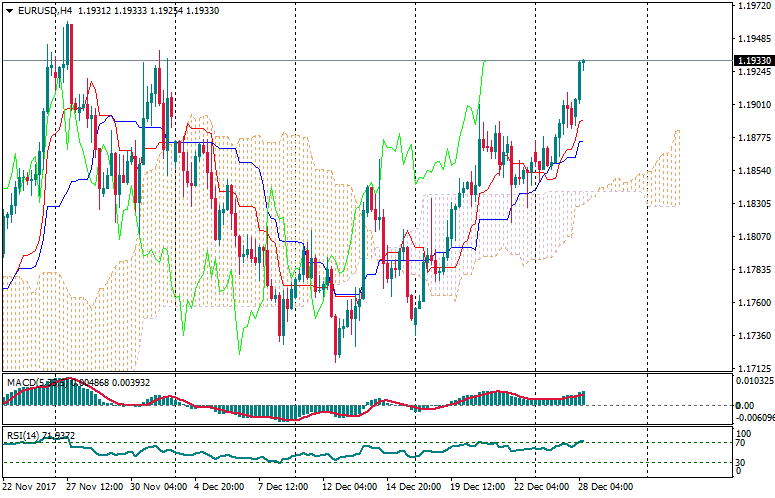Click the RSI 70 level label
The image size is (775, 498).
[x=742, y=441]
